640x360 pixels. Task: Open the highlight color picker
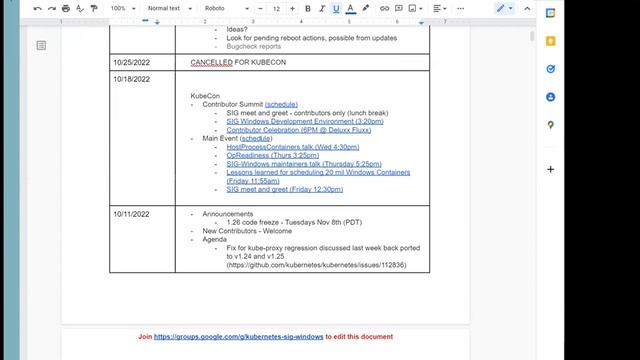tap(365, 9)
